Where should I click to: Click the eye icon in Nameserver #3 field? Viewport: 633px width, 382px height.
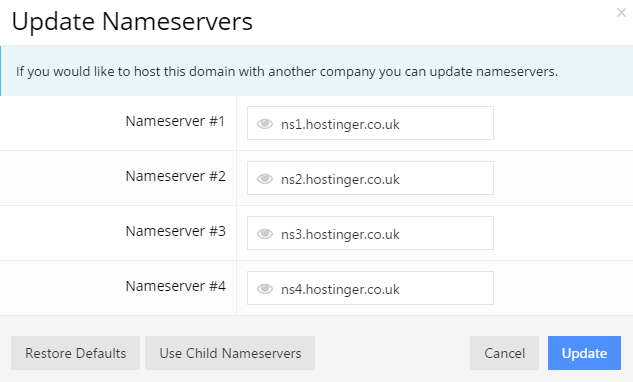265,234
